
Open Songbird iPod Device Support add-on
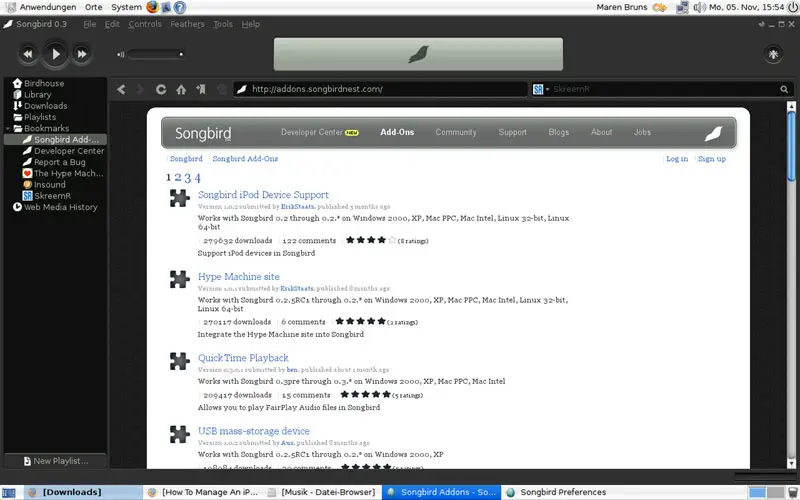pyautogui.click(x=263, y=194)
